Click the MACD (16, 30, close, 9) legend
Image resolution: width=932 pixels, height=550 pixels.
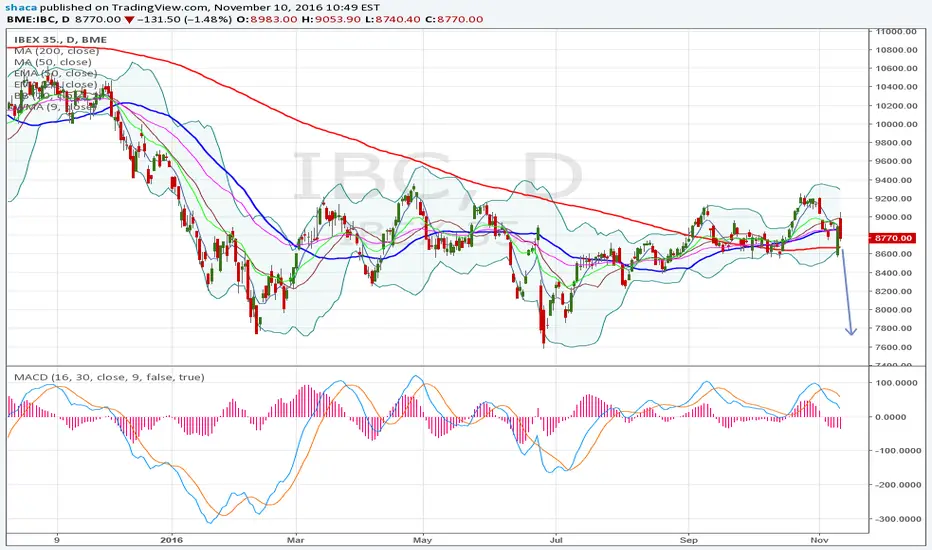tap(109, 377)
